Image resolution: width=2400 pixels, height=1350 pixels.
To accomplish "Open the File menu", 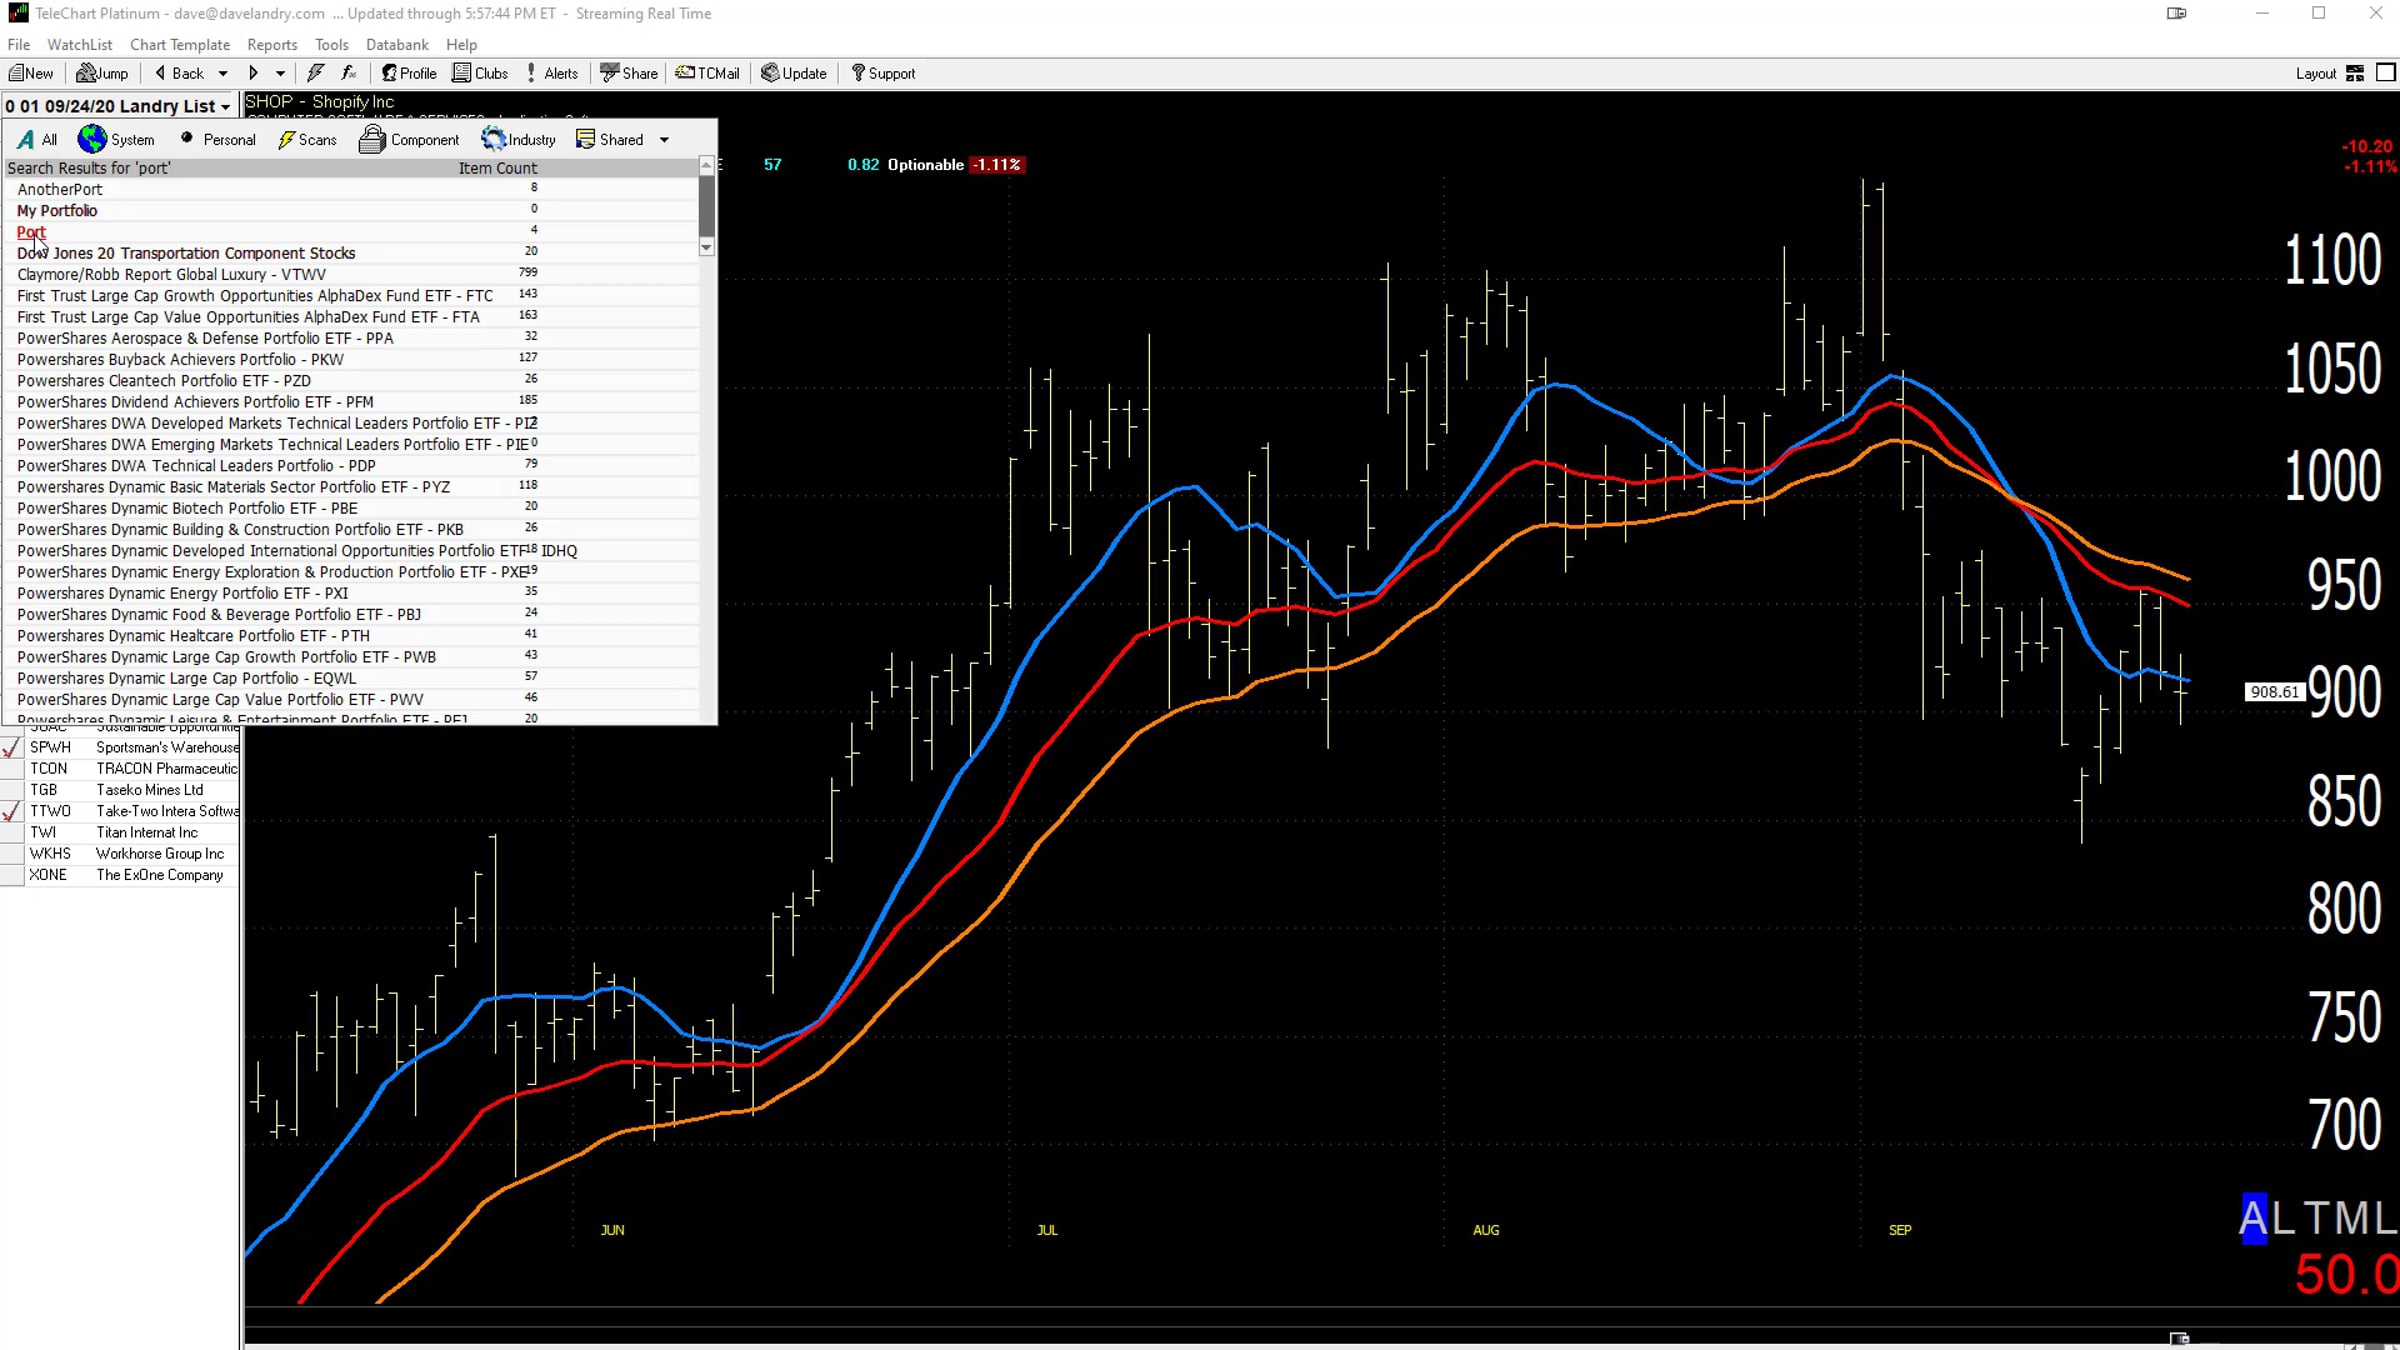I will (x=18, y=45).
